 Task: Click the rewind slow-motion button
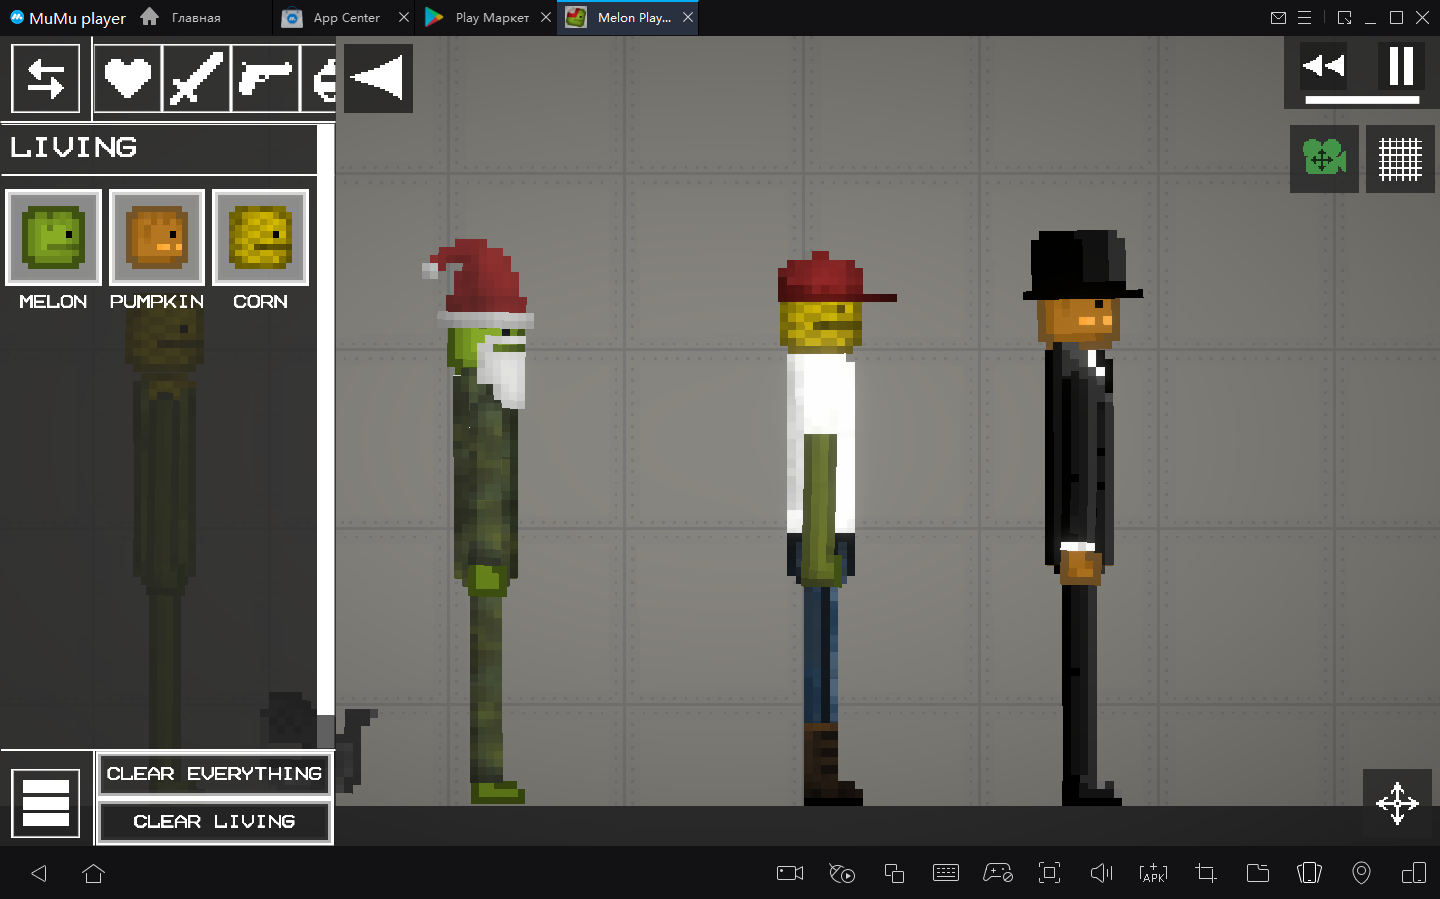1324,66
